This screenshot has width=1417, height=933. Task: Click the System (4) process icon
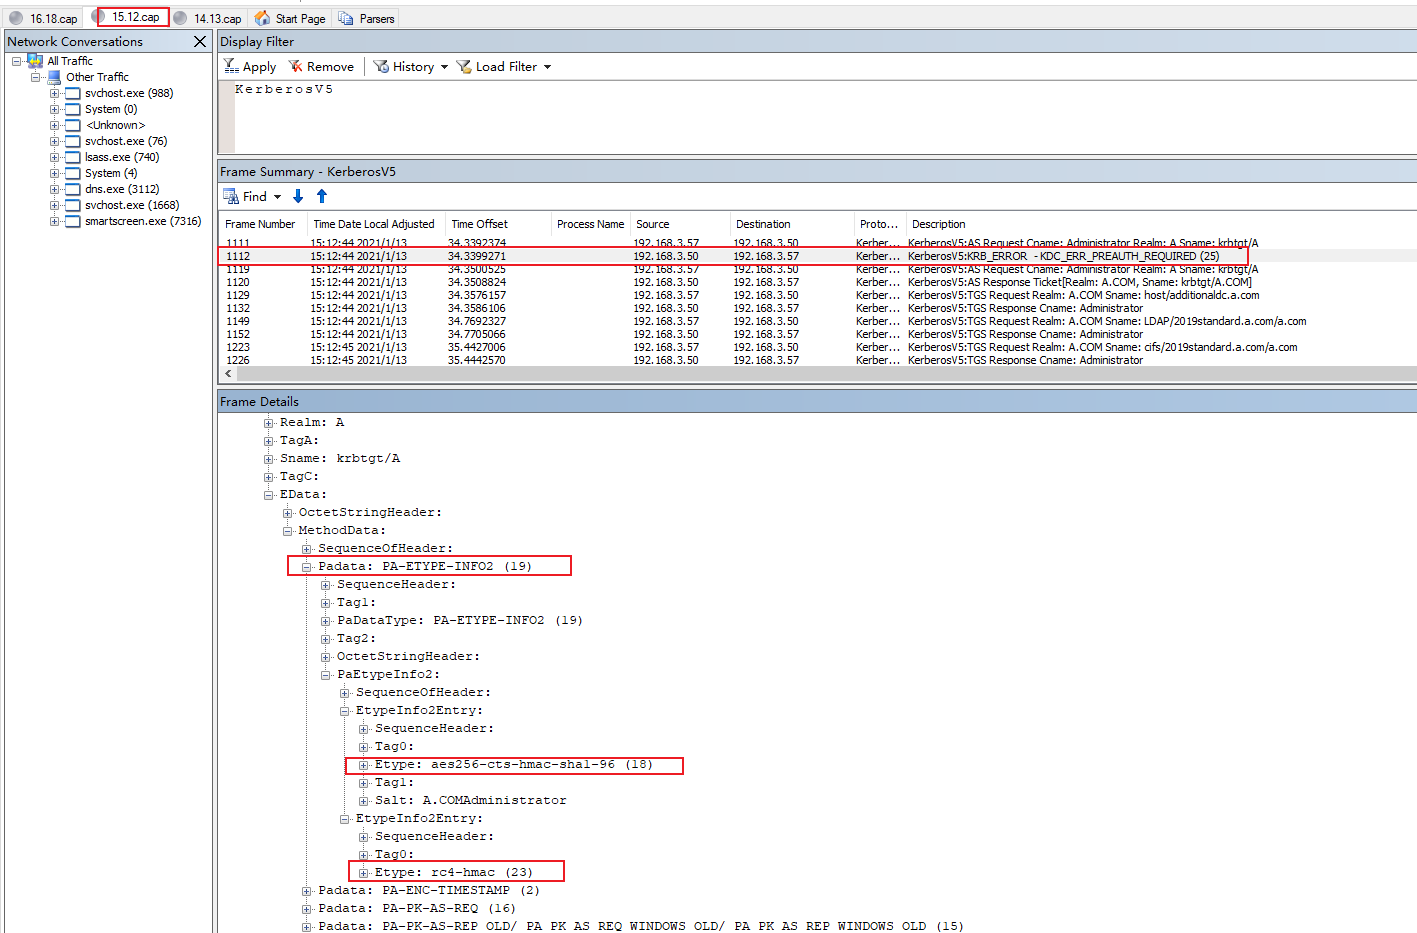(x=73, y=173)
